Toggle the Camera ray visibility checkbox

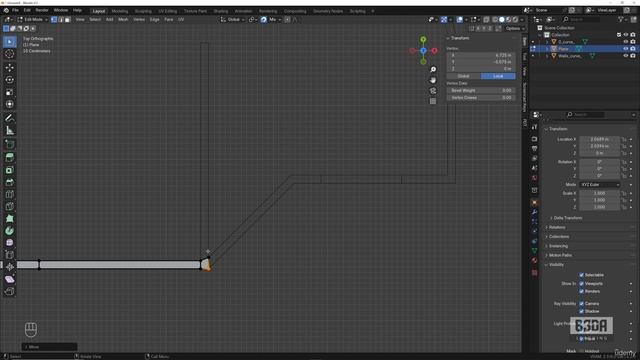[x=582, y=303]
